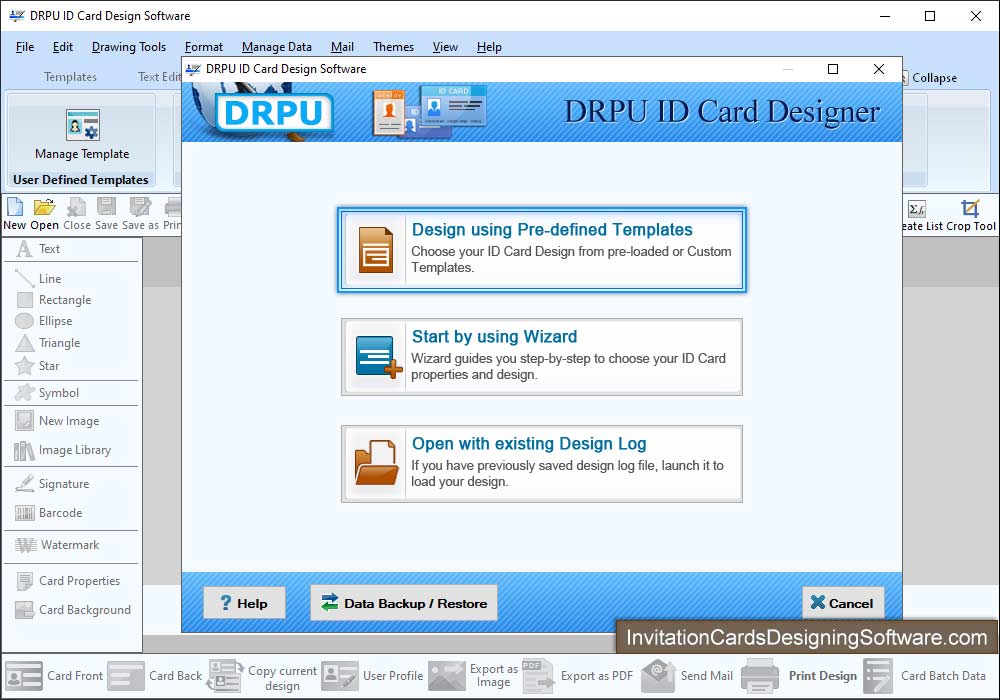Open the File menu
Screen dimensions: 1000x700
[25, 47]
